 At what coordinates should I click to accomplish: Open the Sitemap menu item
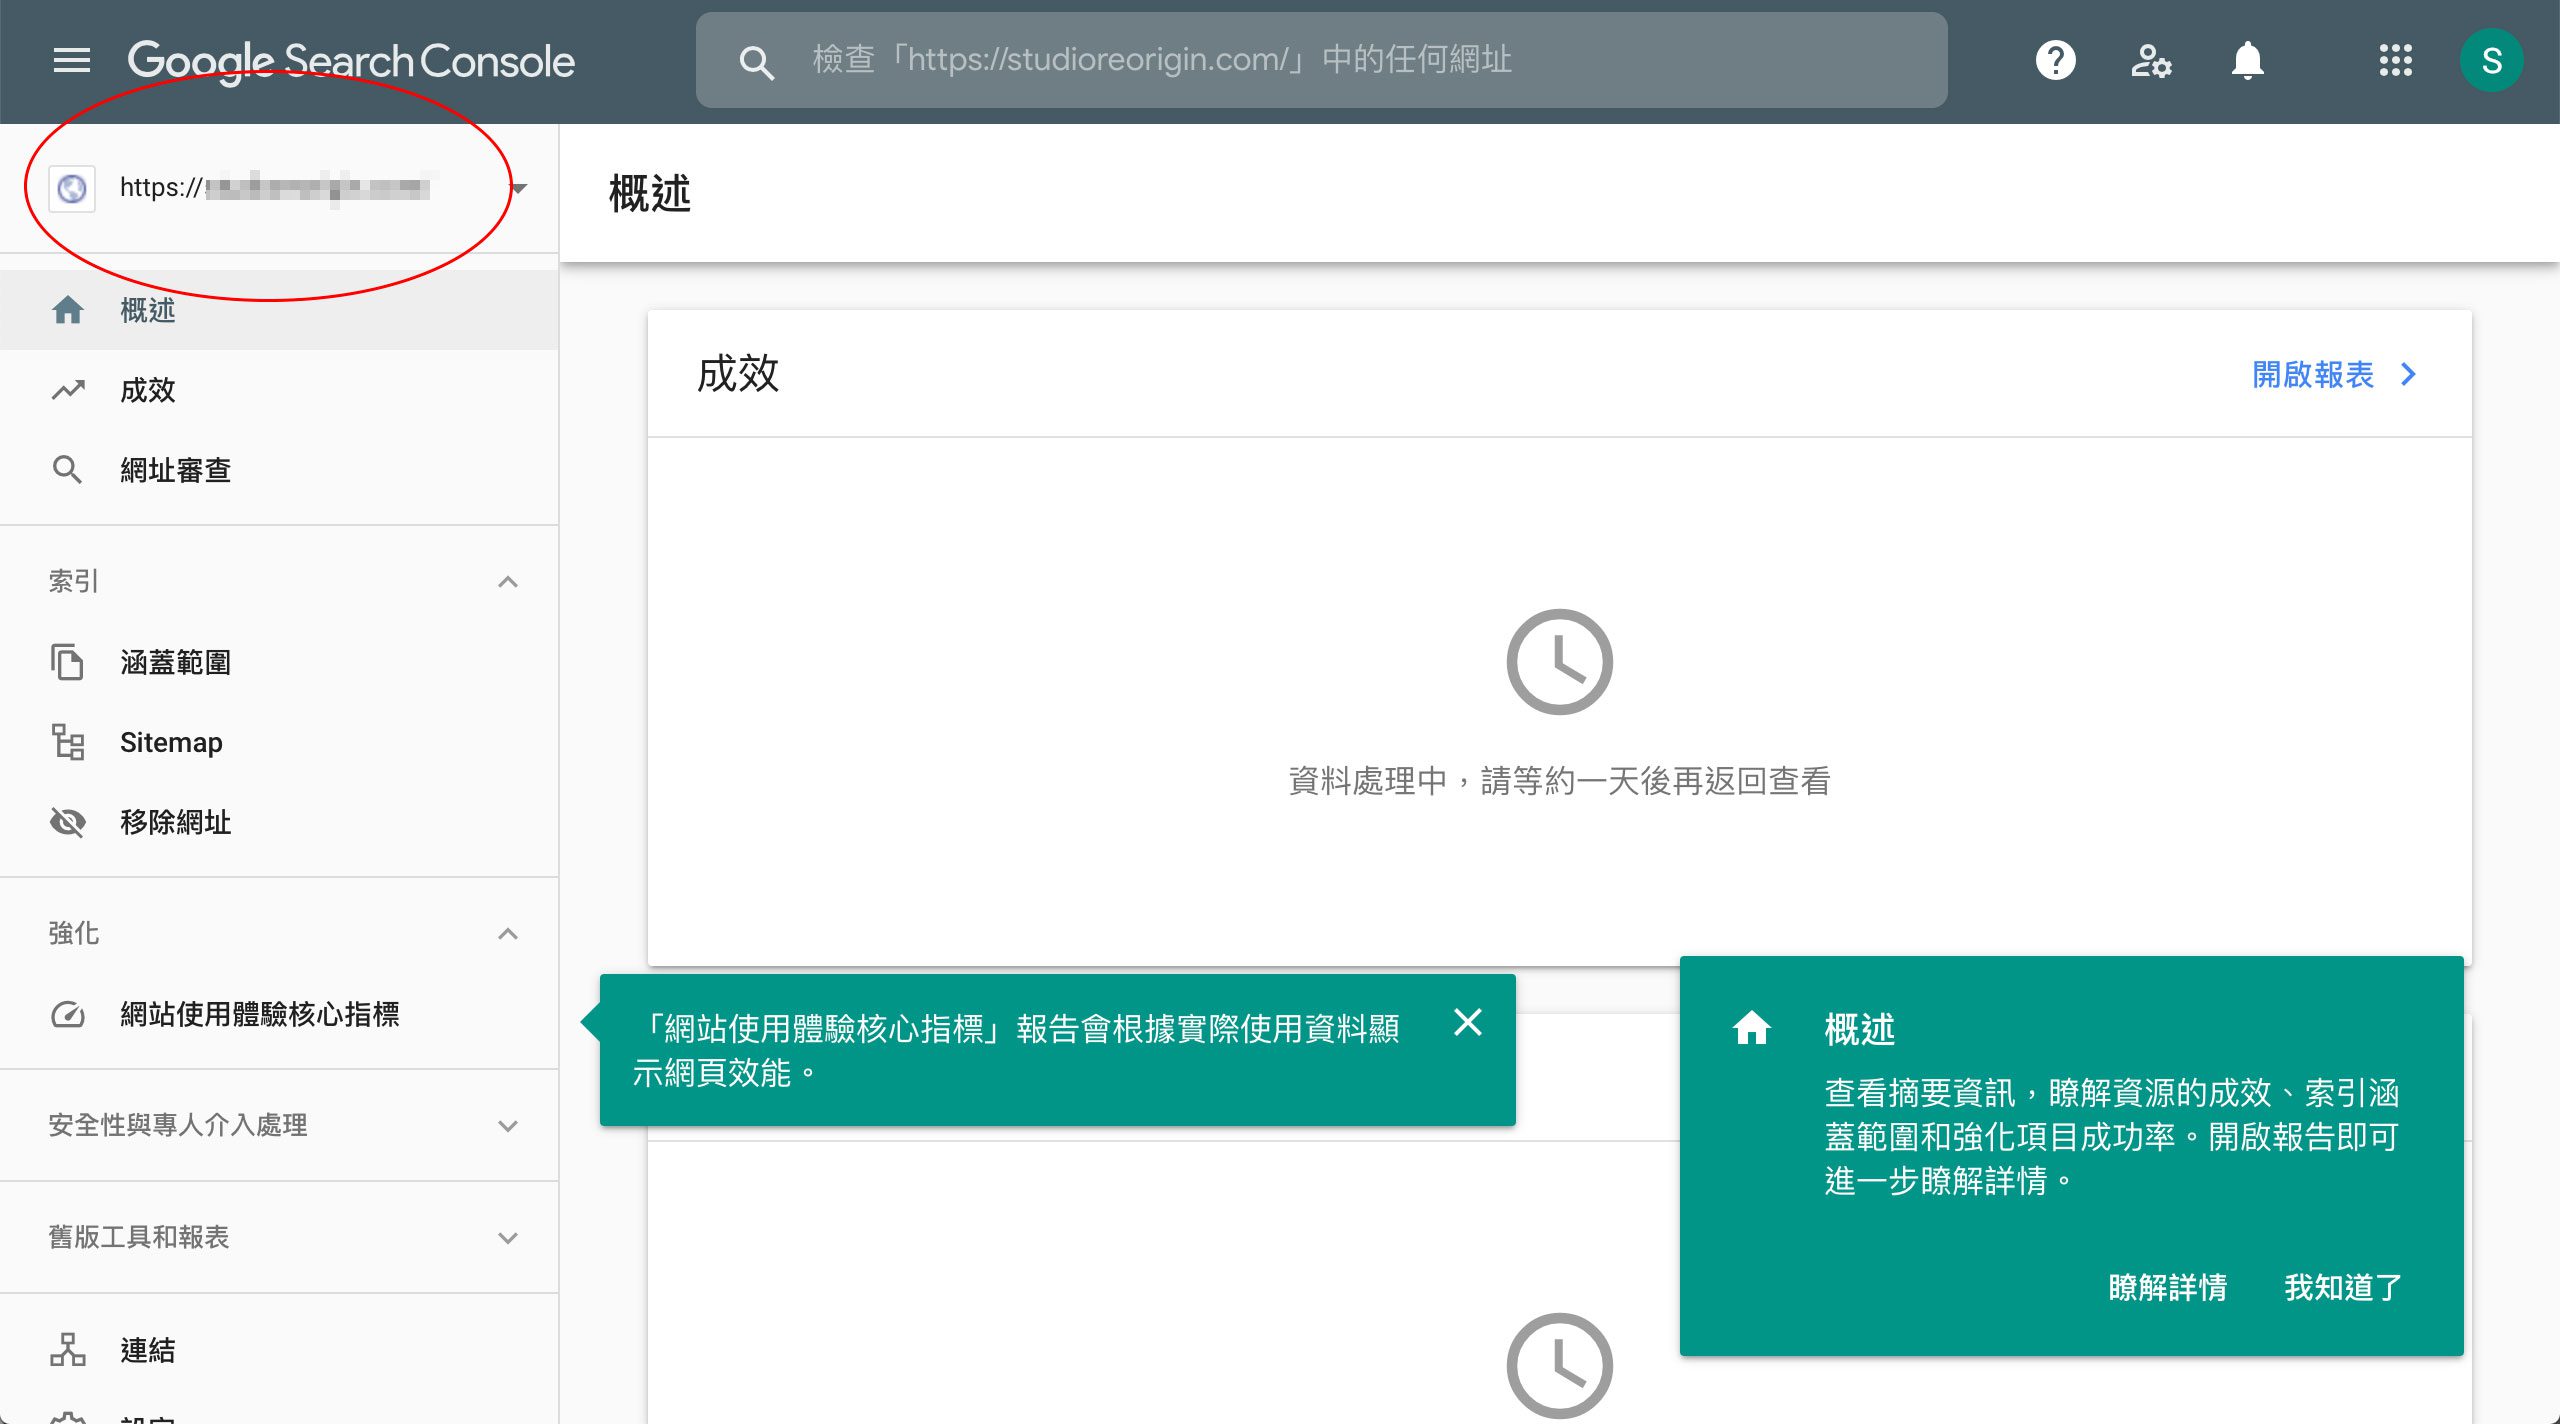click(171, 742)
